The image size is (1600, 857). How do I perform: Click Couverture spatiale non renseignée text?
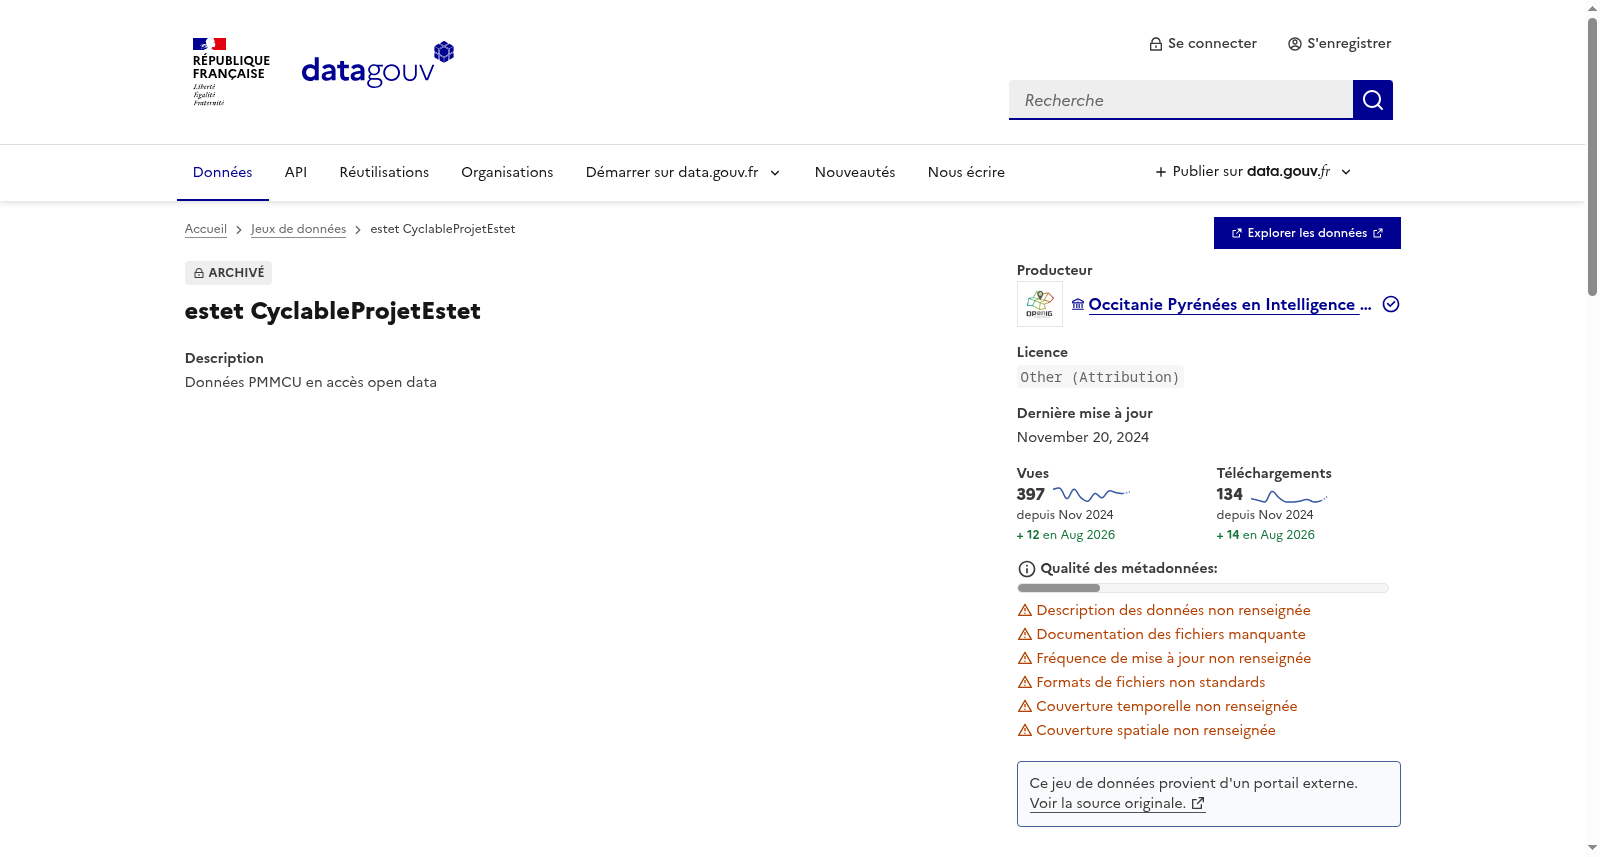click(1156, 730)
